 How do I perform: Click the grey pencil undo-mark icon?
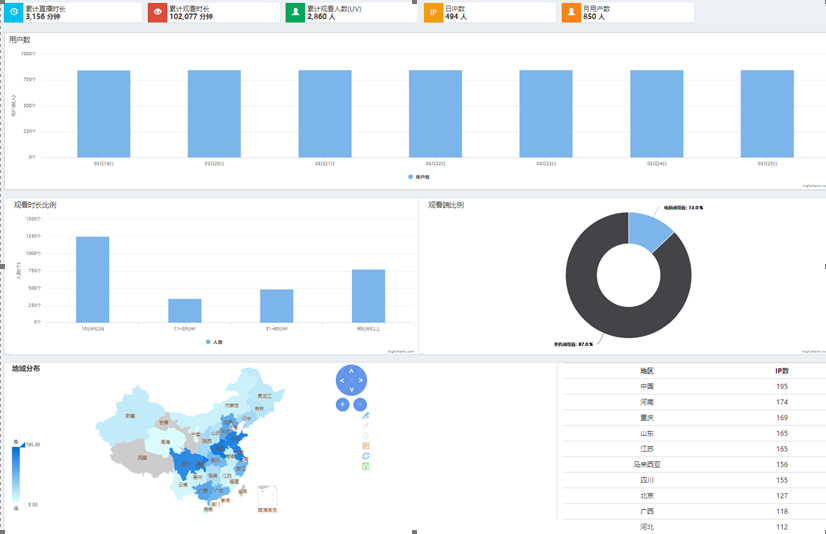pyautogui.click(x=366, y=426)
